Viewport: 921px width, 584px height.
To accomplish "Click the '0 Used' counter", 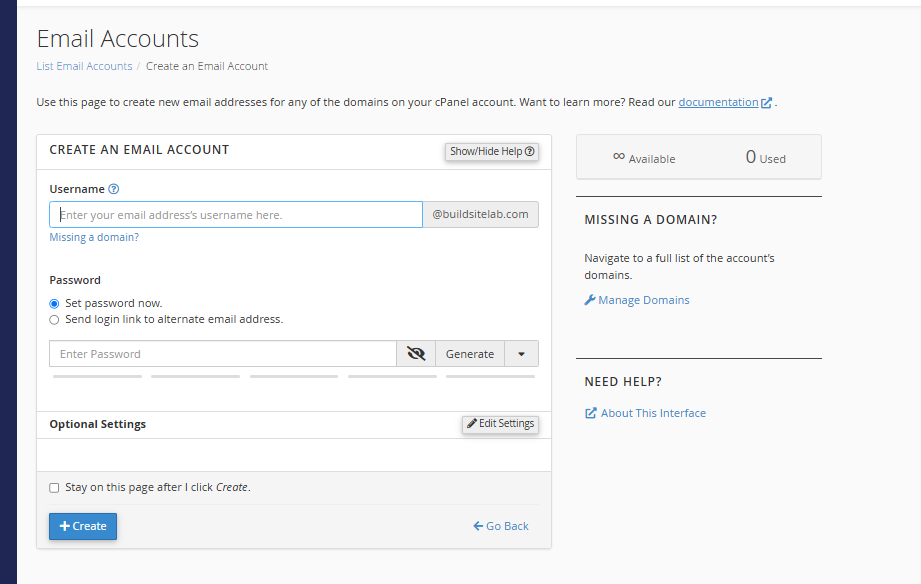I will pyautogui.click(x=765, y=157).
